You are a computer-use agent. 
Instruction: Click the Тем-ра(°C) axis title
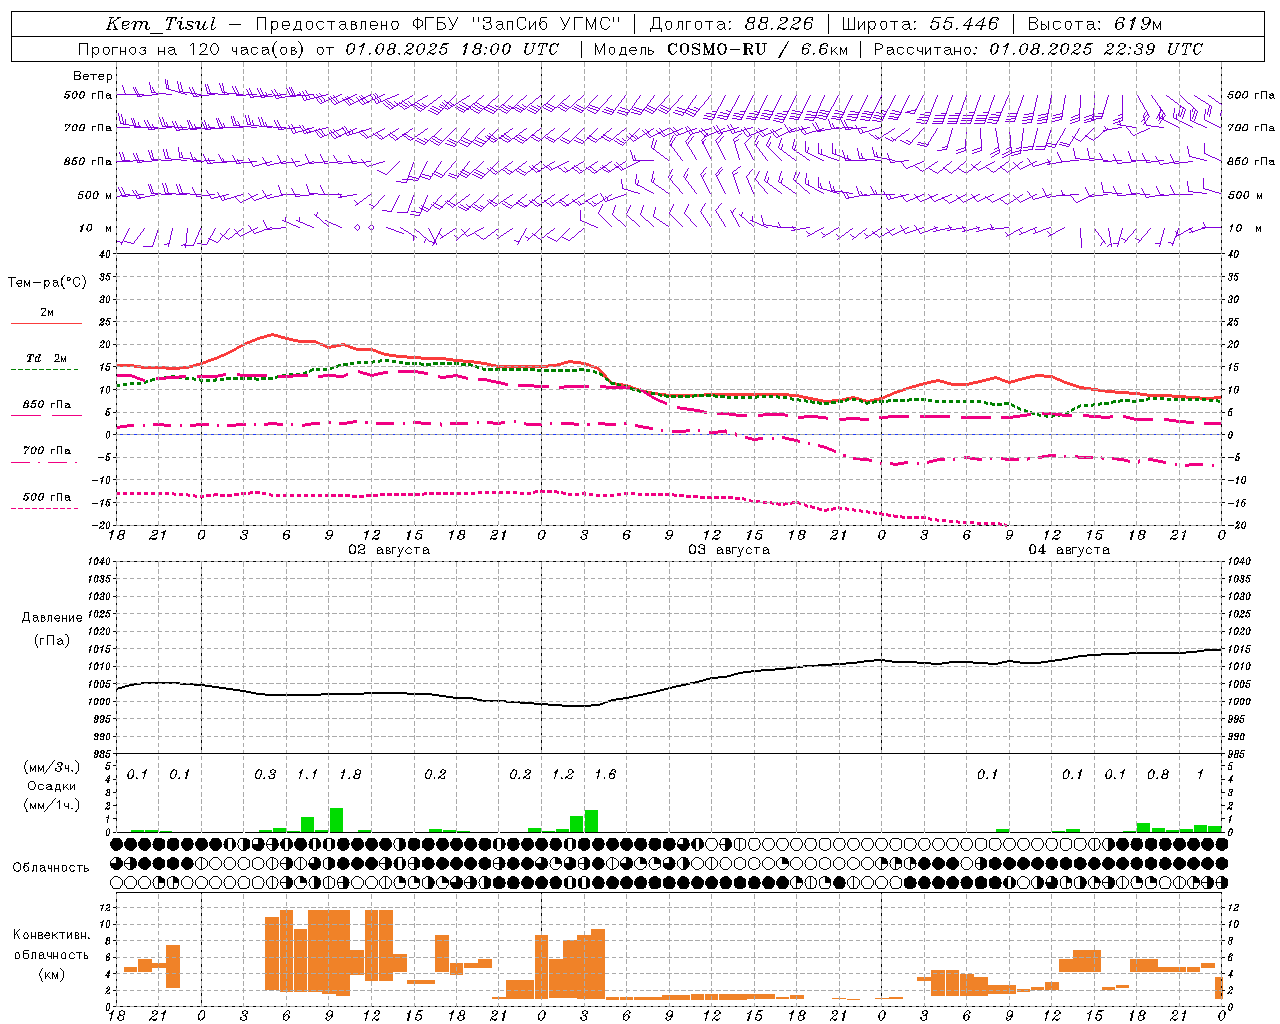click(47, 283)
